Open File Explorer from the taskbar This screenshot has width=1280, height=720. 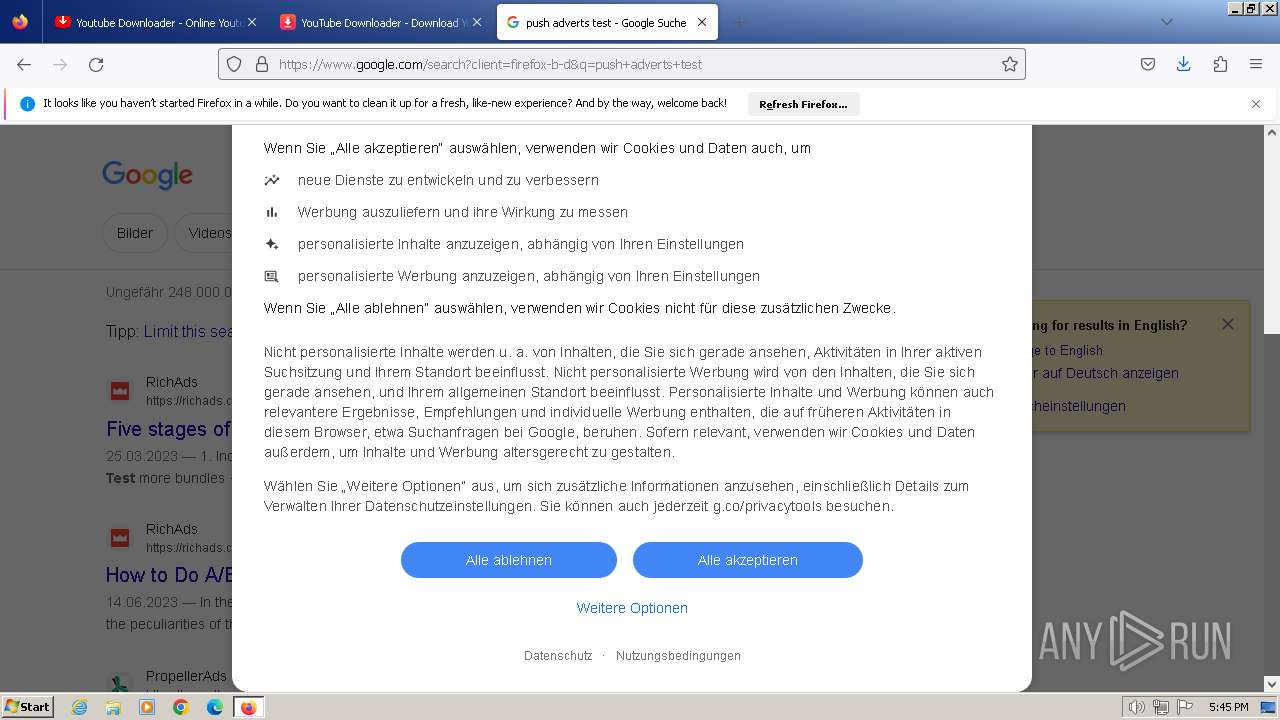tap(113, 707)
